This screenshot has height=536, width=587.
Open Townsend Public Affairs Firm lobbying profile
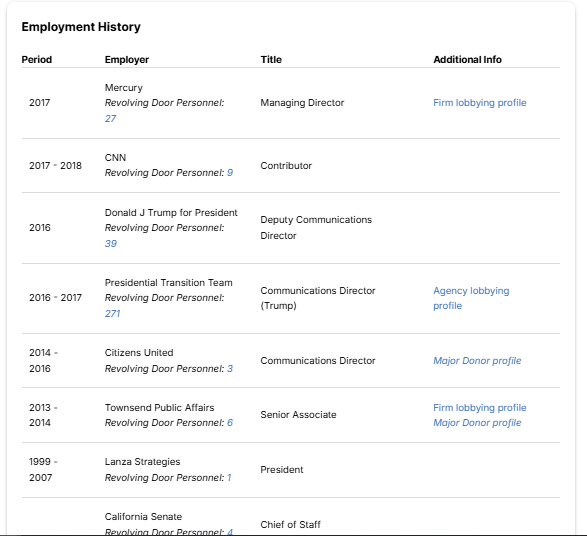480,408
